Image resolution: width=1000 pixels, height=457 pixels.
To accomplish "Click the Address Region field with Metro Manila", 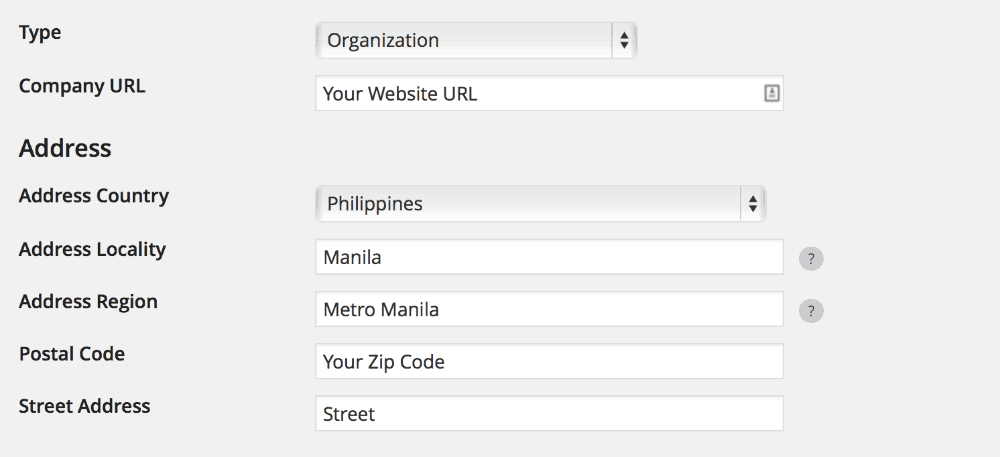I will (549, 309).
